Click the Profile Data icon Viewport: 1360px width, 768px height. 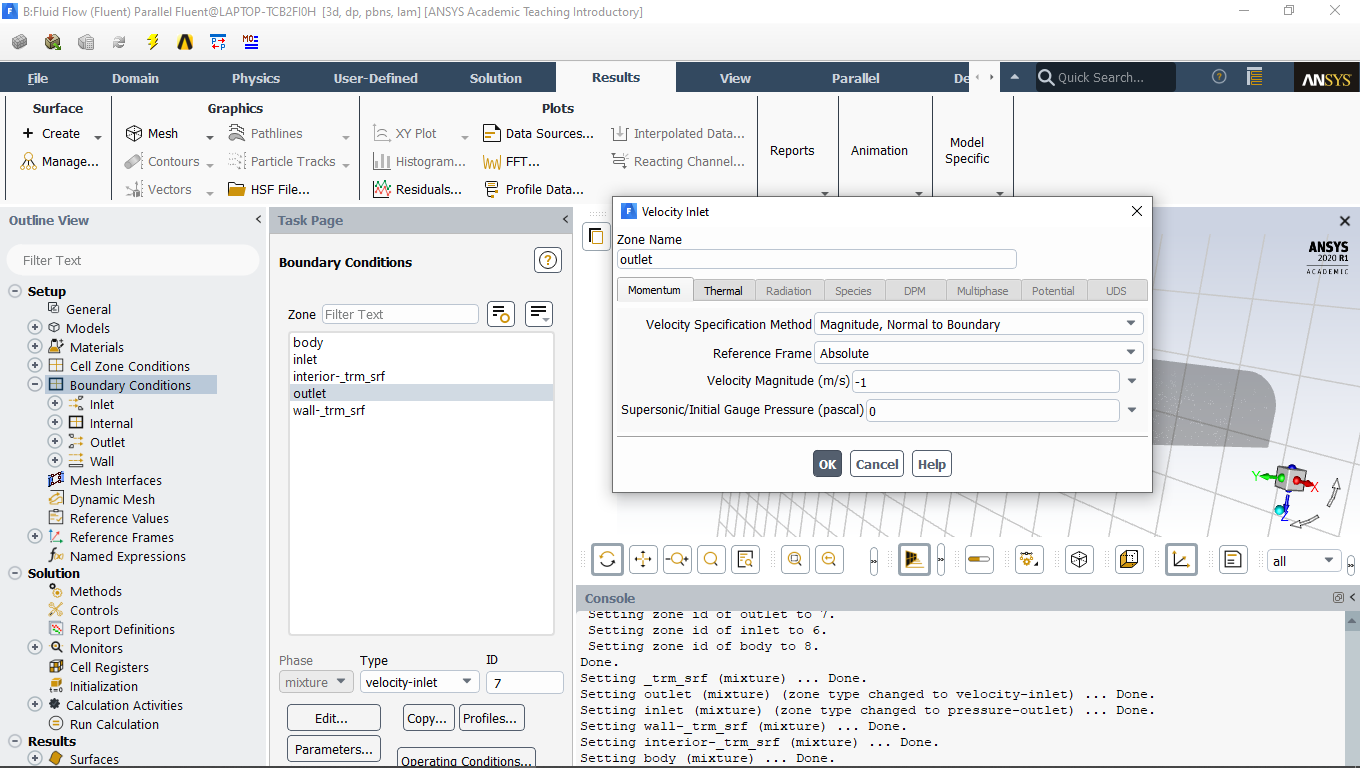click(x=491, y=189)
